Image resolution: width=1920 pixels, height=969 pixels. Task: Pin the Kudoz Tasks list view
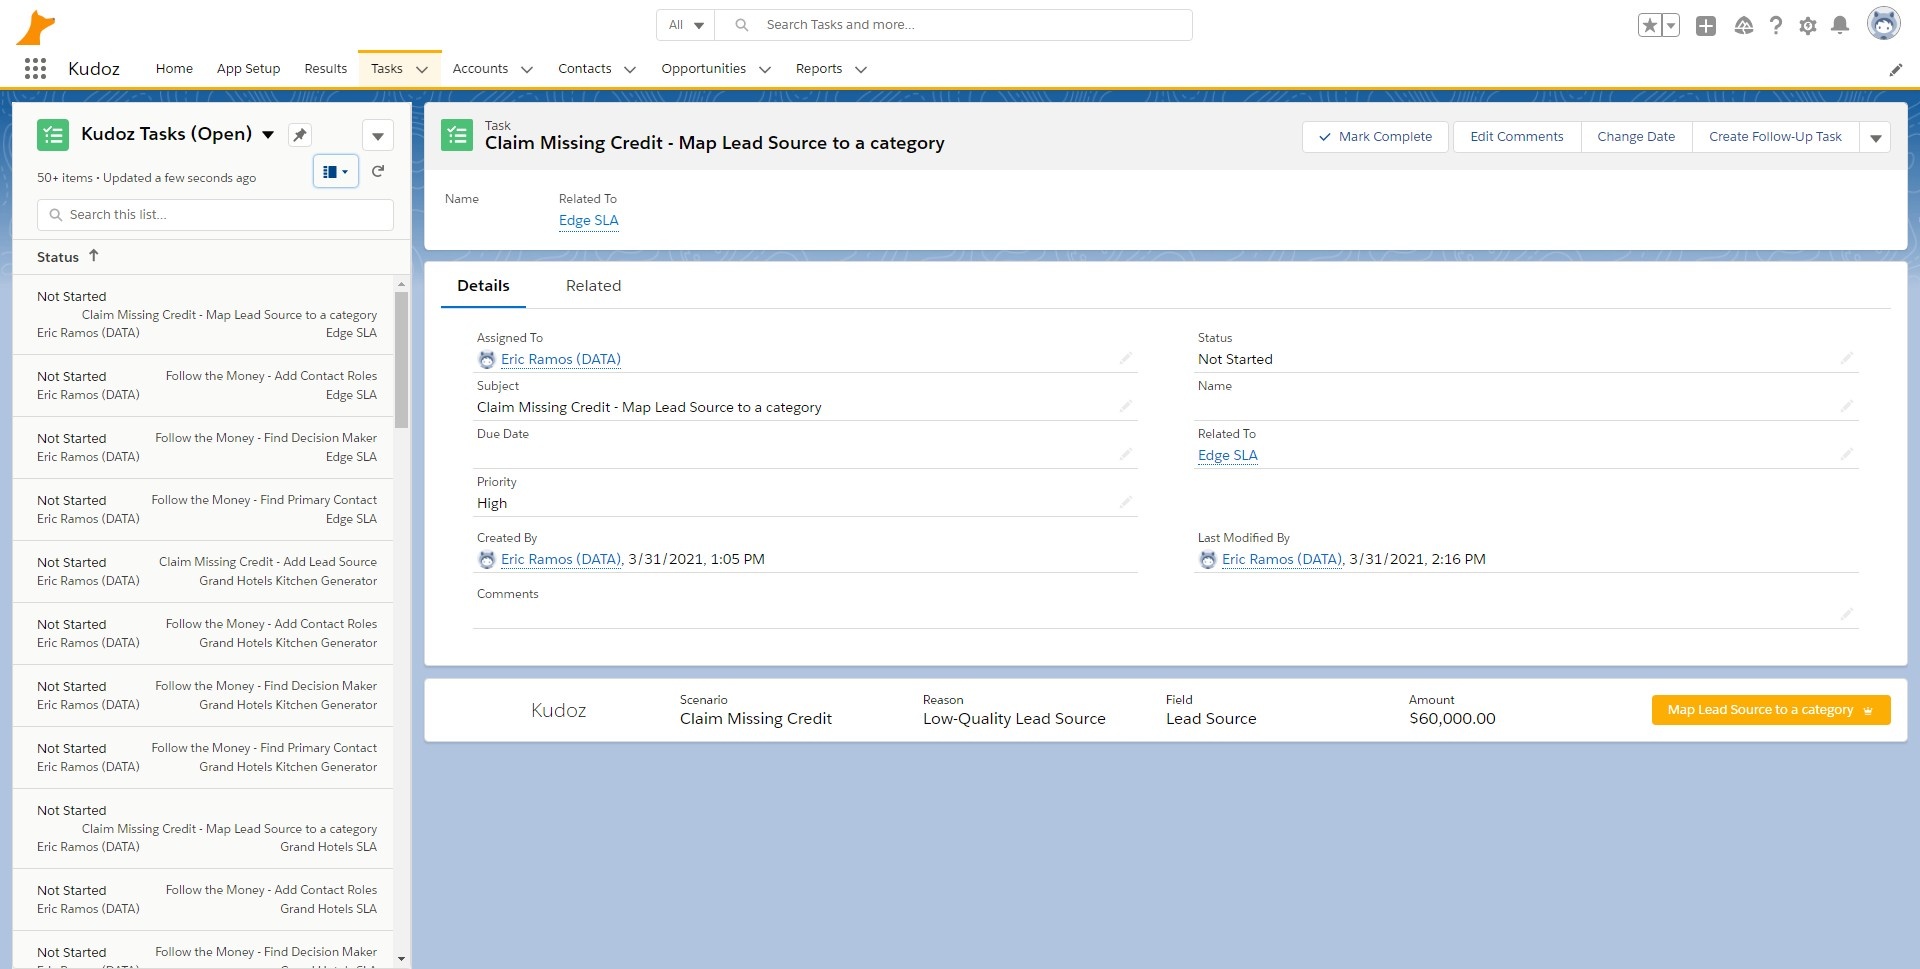300,135
